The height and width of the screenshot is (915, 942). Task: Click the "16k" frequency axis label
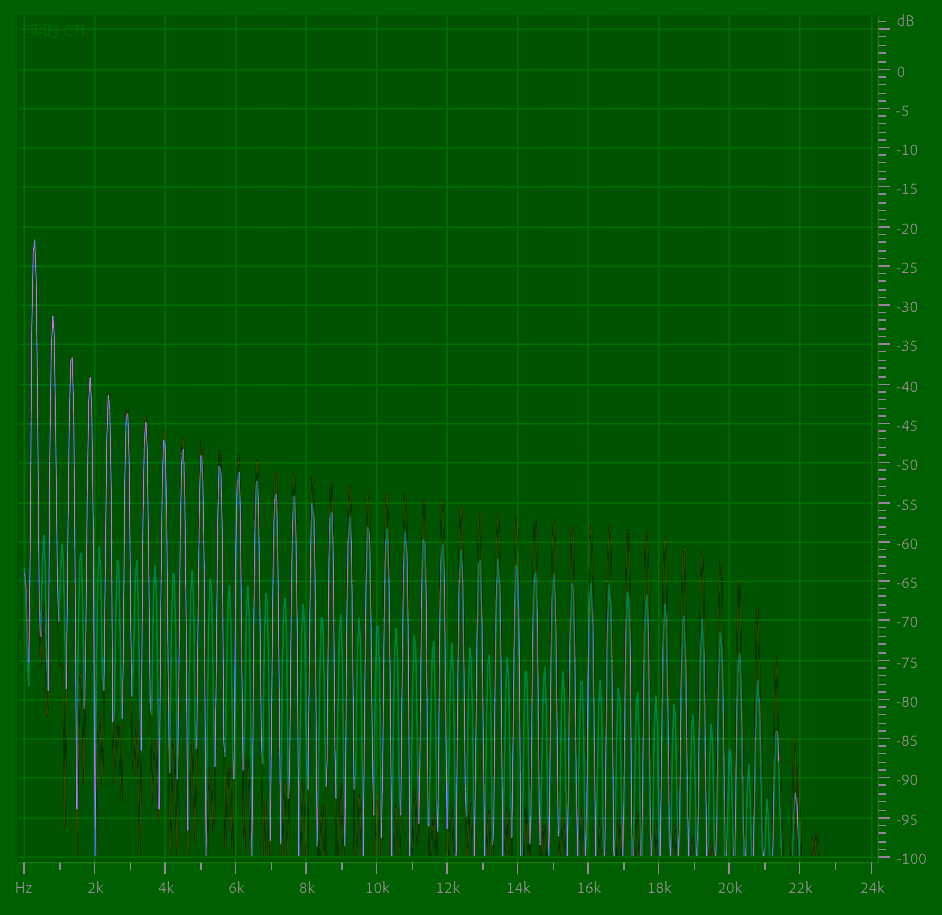[x=589, y=888]
